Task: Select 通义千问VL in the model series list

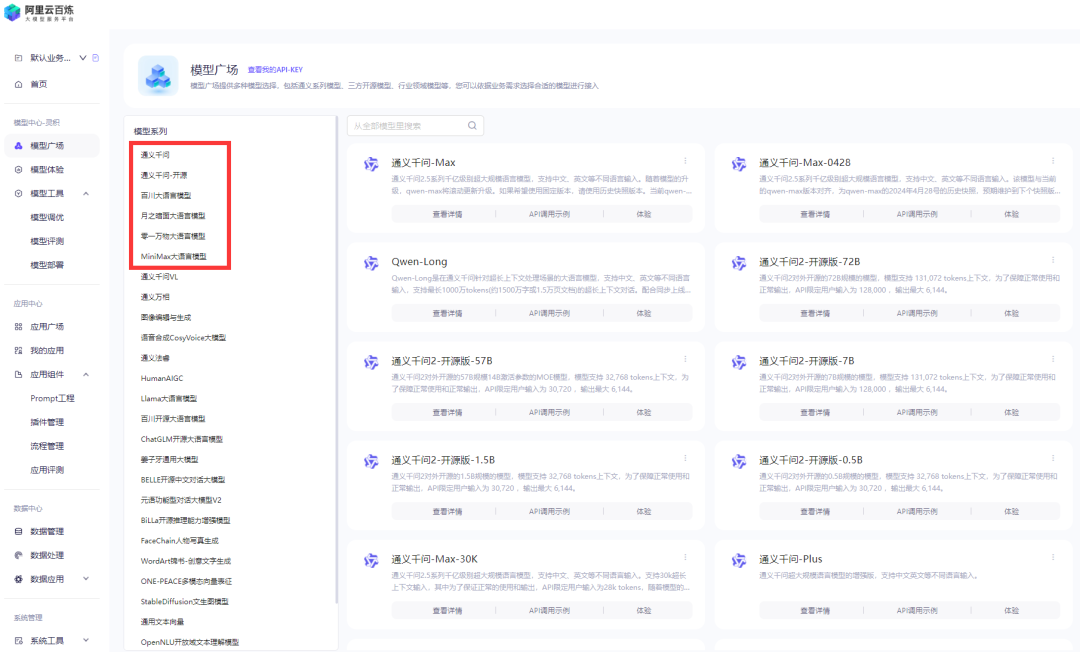Action: pyautogui.click(x=159, y=277)
